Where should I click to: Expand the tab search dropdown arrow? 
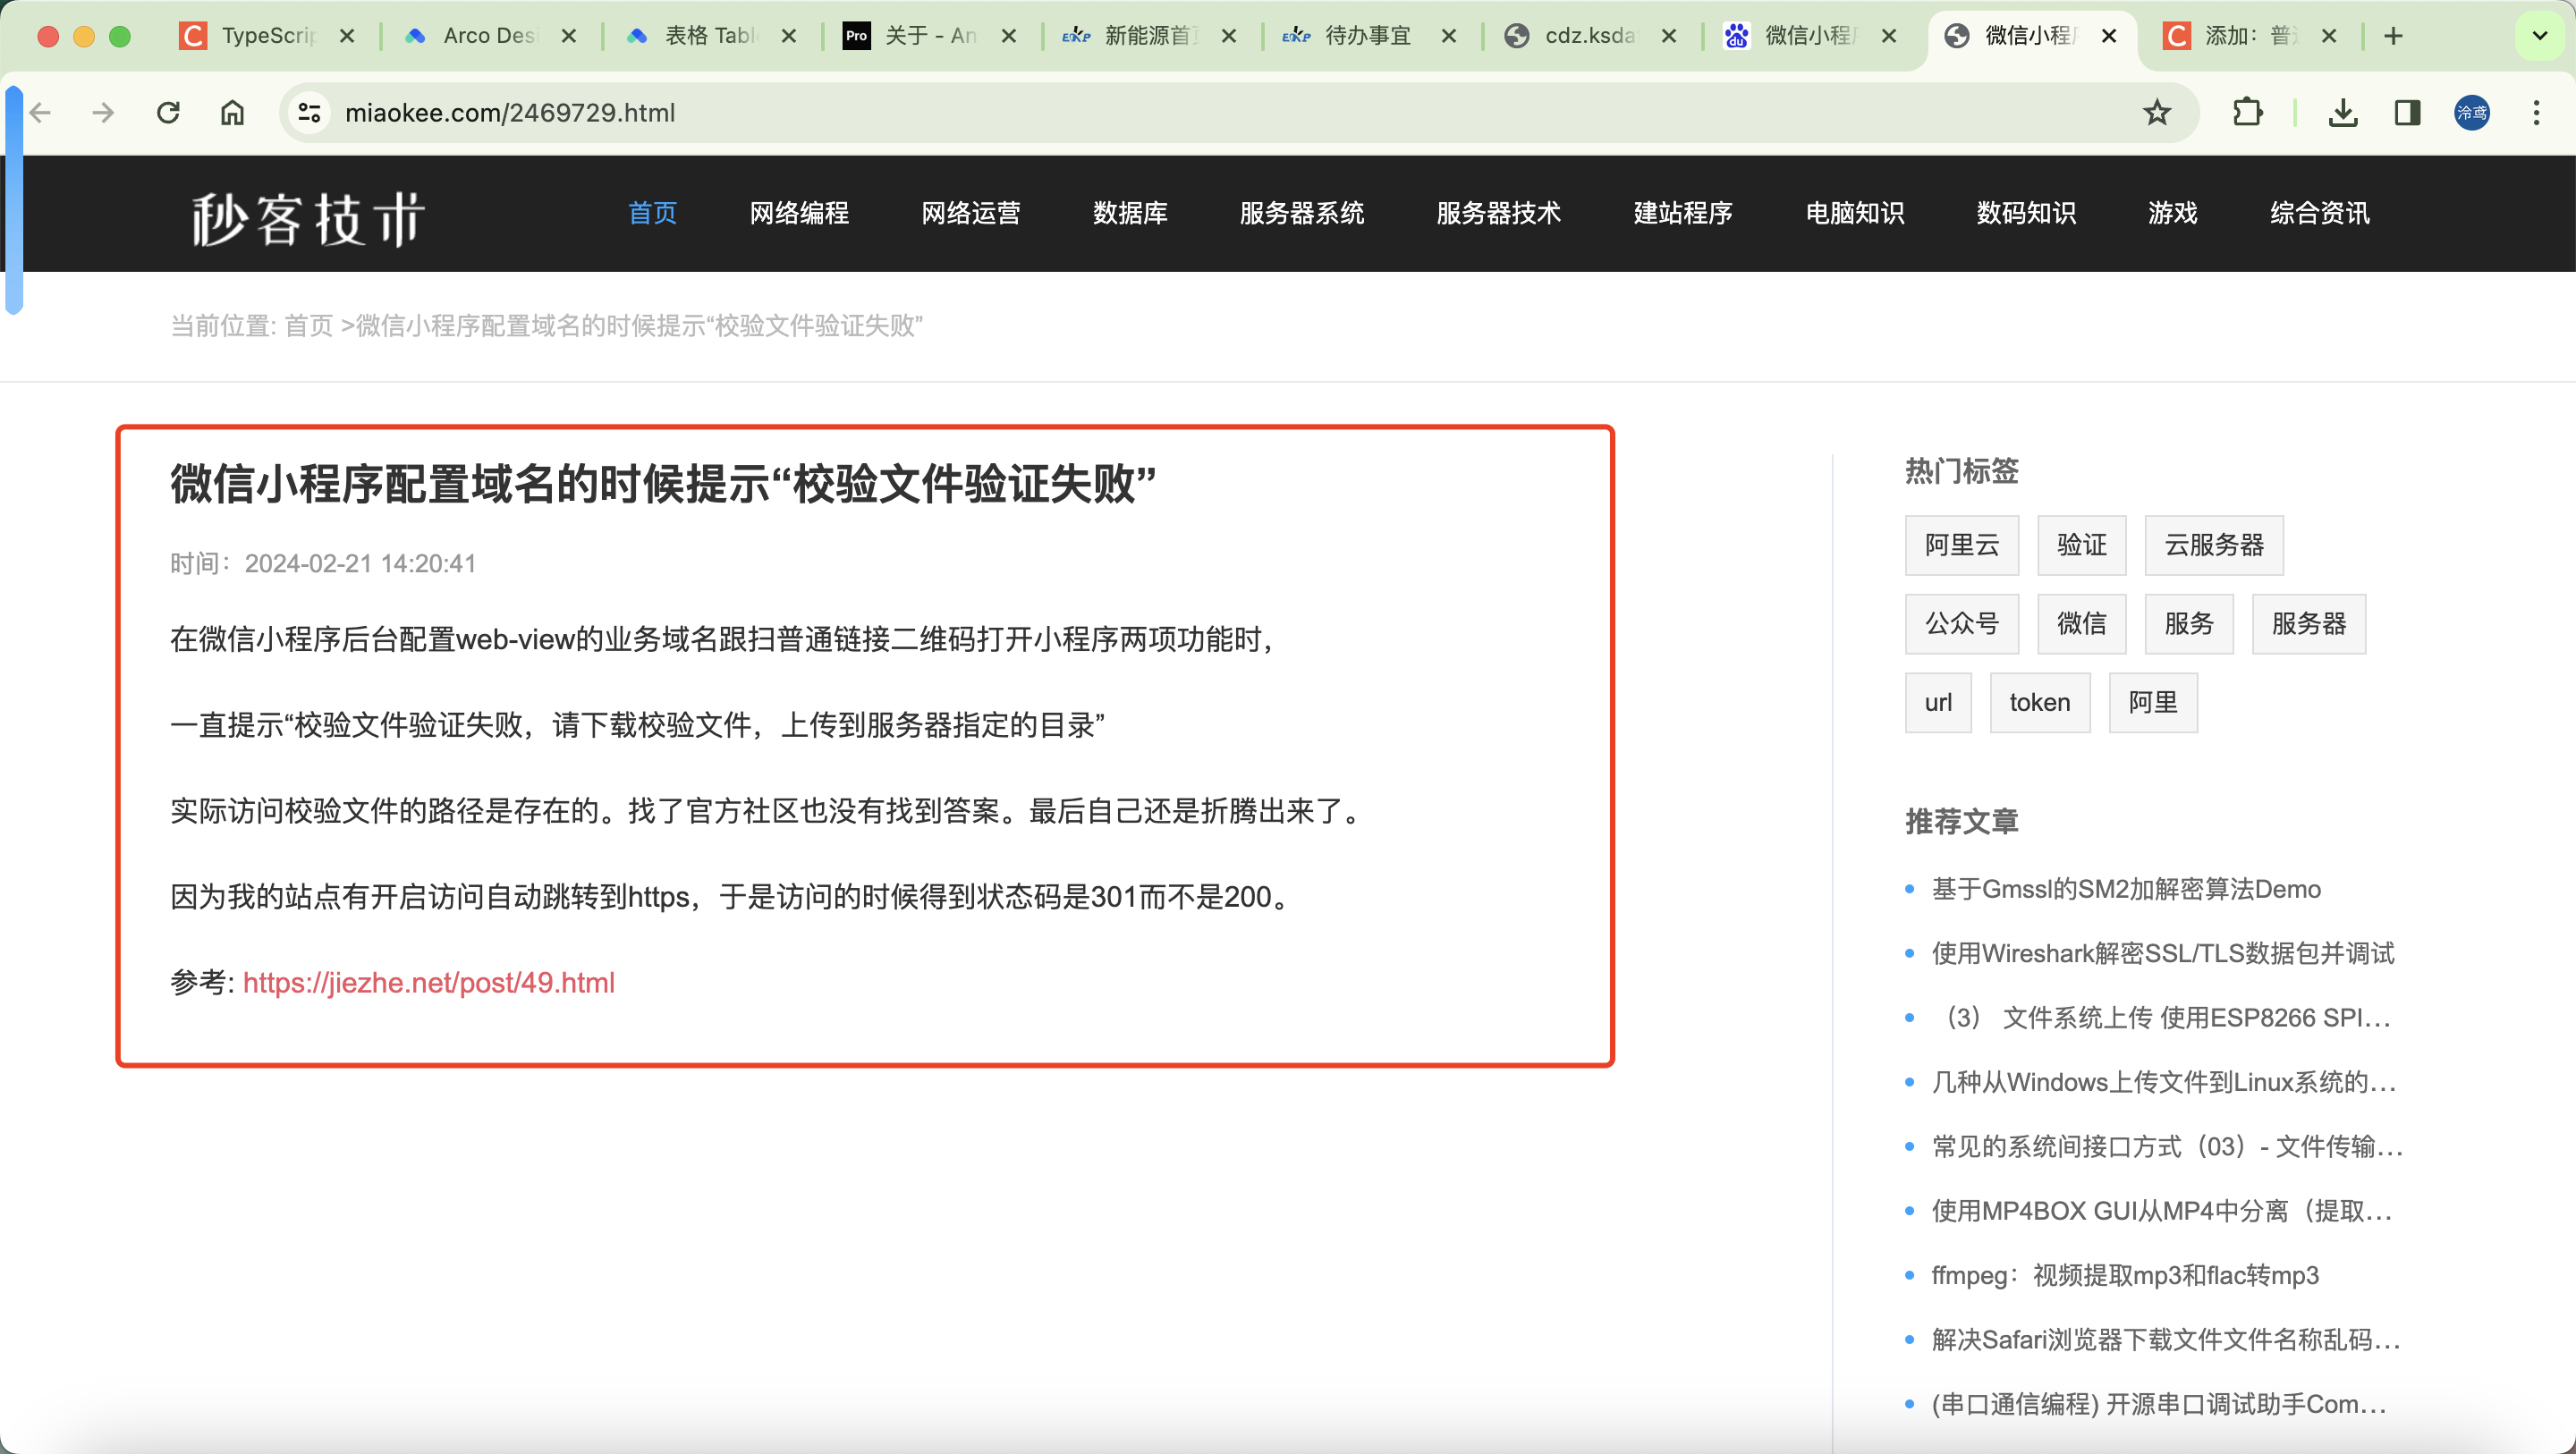(2539, 36)
